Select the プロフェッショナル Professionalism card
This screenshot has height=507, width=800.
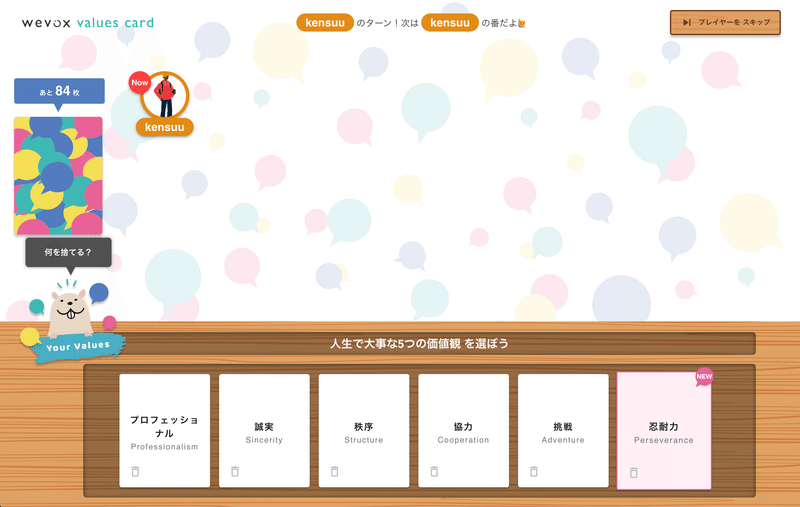coord(165,430)
